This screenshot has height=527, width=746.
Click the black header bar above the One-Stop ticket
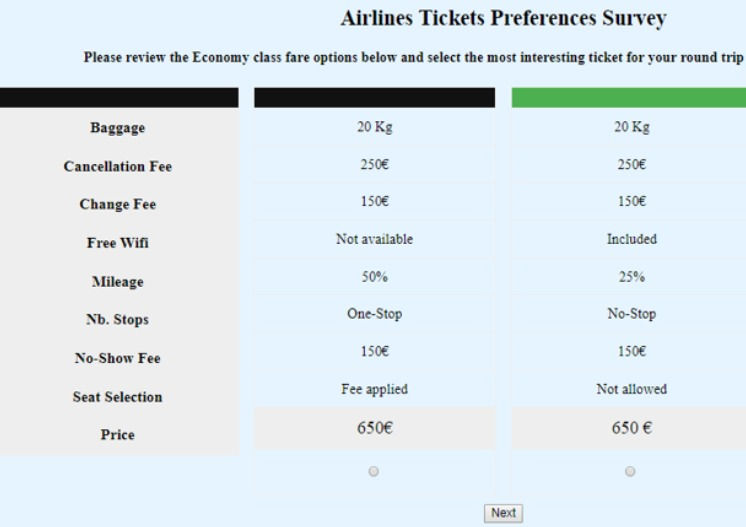click(374, 98)
